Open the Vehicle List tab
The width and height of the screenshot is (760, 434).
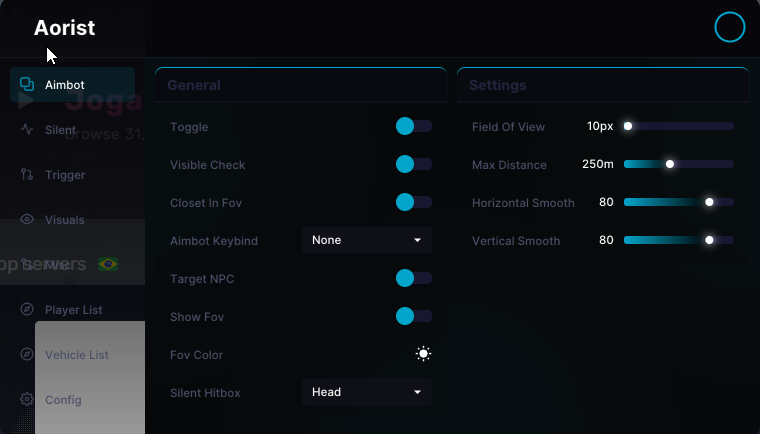coord(76,355)
